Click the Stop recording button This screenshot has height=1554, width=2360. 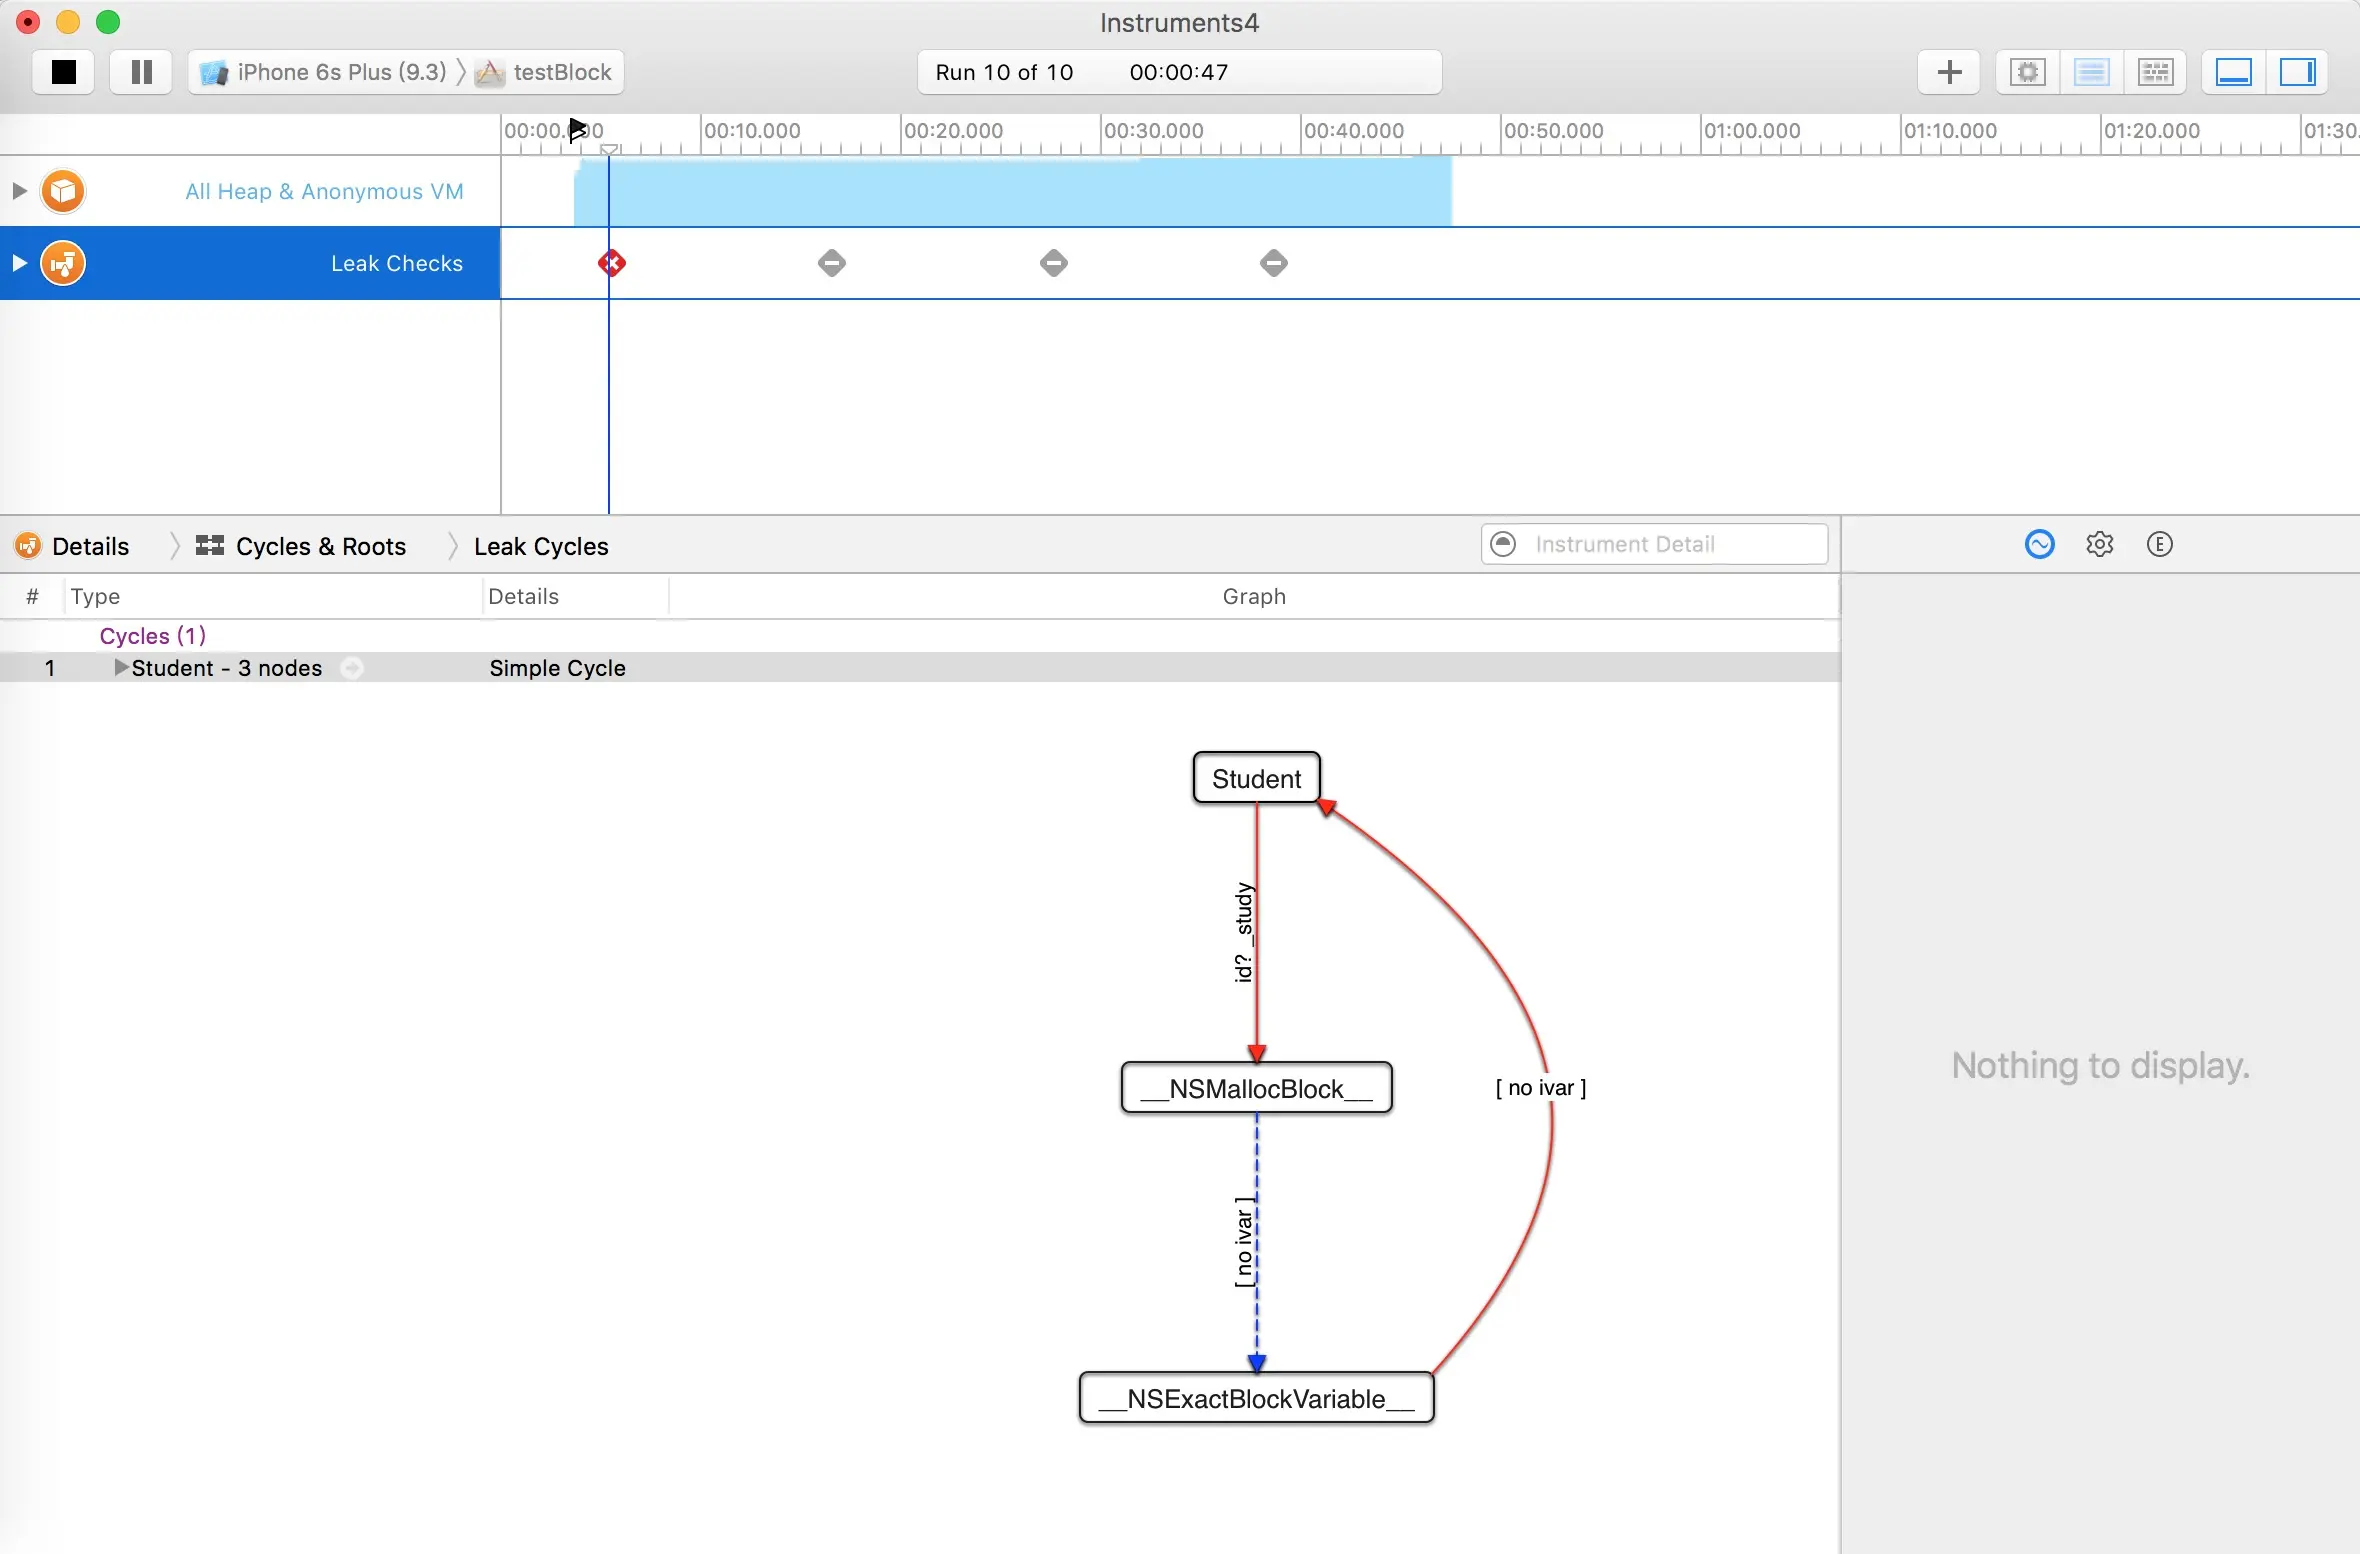pyautogui.click(x=63, y=72)
